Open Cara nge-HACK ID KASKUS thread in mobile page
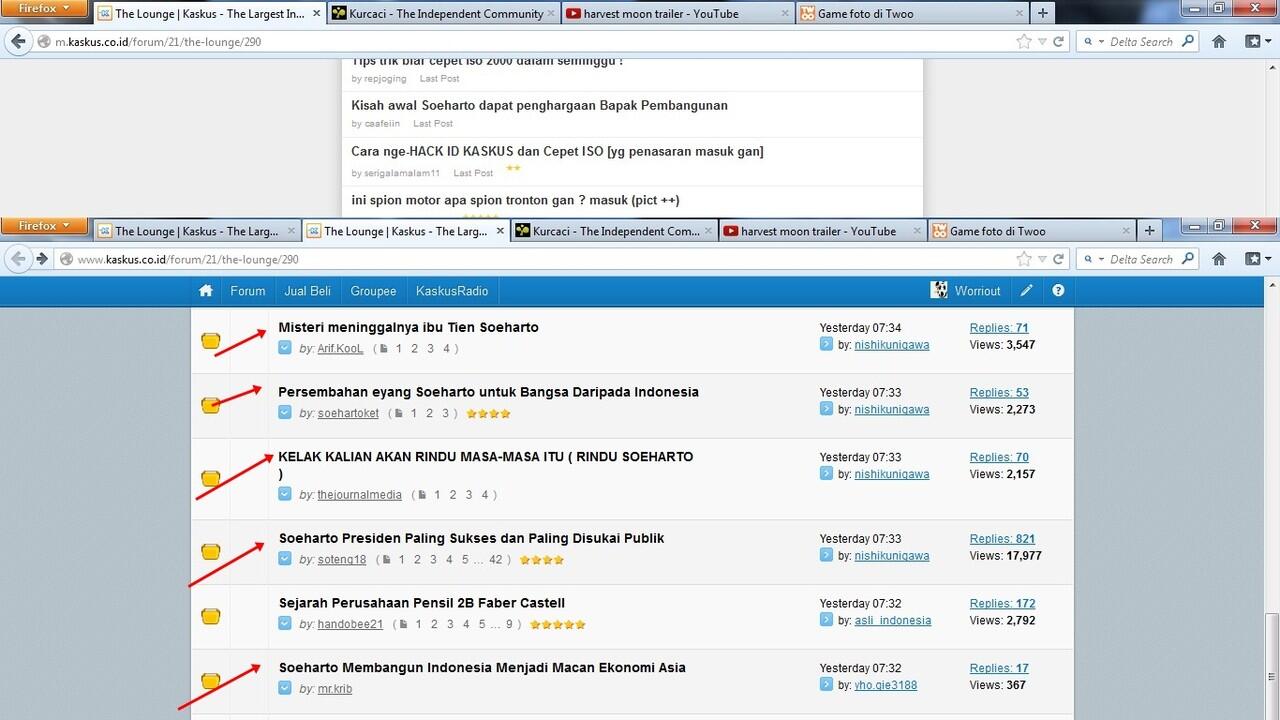Screen dimensions: 1280x720 [557, 152]
